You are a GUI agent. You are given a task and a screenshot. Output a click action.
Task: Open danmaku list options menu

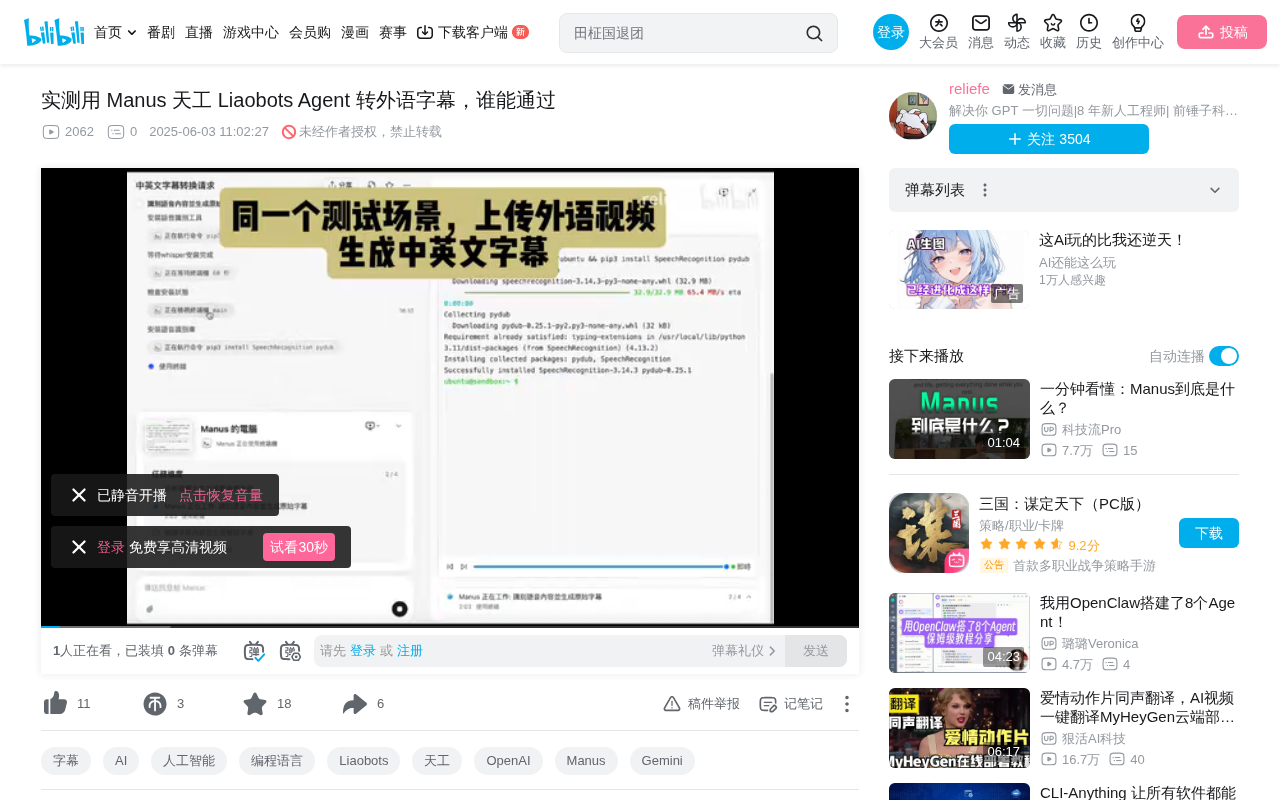[985, 190]
